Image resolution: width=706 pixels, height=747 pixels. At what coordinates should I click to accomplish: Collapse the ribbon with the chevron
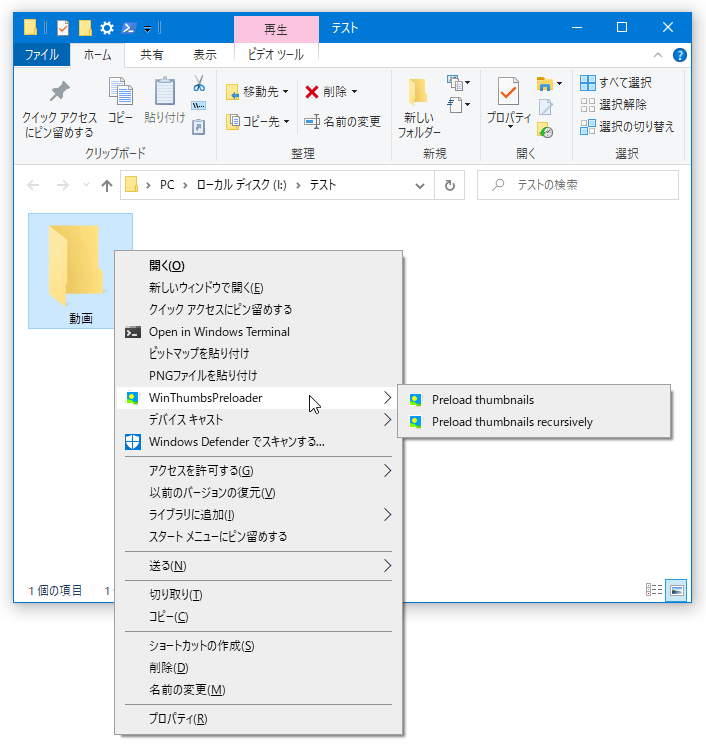(x=658, y=55)
